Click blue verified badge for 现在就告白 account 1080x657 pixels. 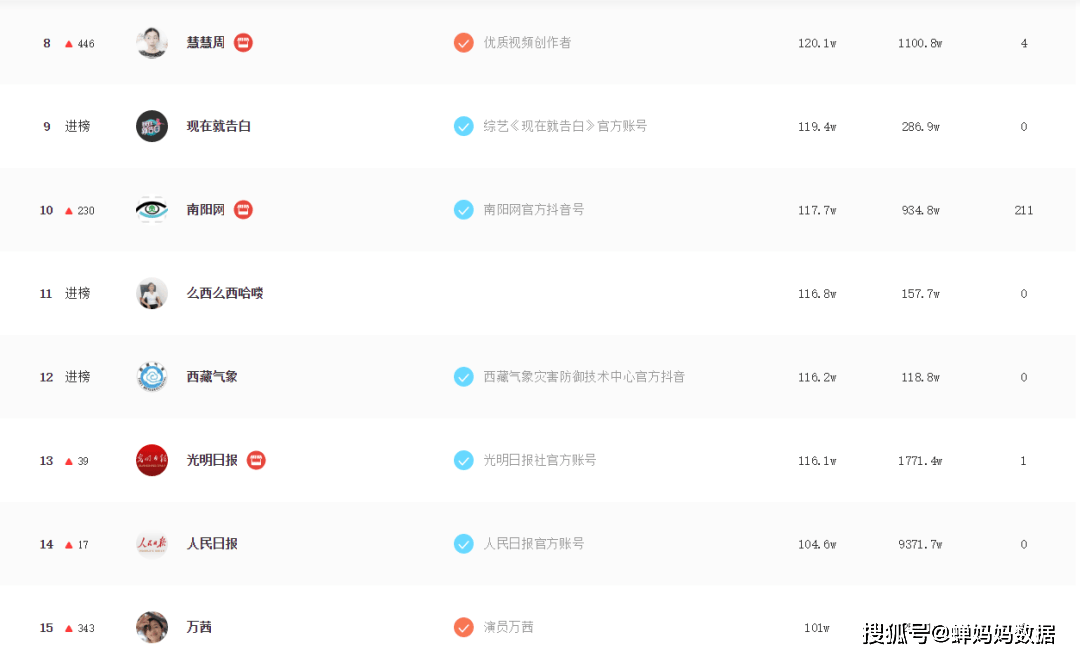(463, 126)
